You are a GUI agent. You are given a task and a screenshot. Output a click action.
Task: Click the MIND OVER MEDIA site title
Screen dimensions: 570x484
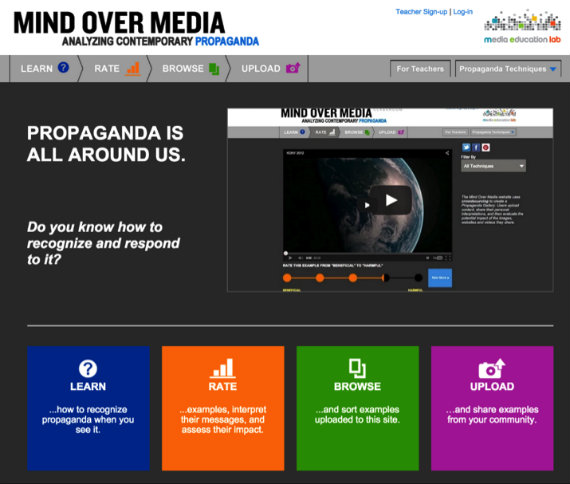119,23
